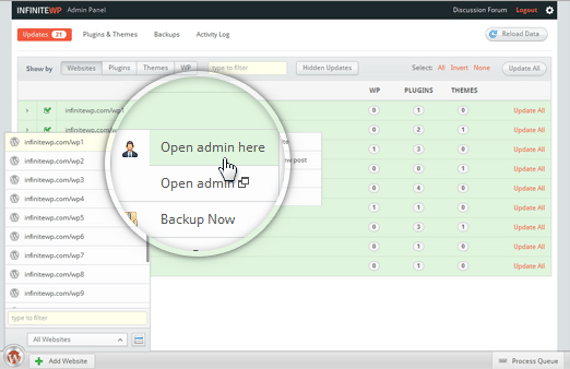Click the Reload Data button
This screenshot has width=570, height=369.
click(516, 34)
